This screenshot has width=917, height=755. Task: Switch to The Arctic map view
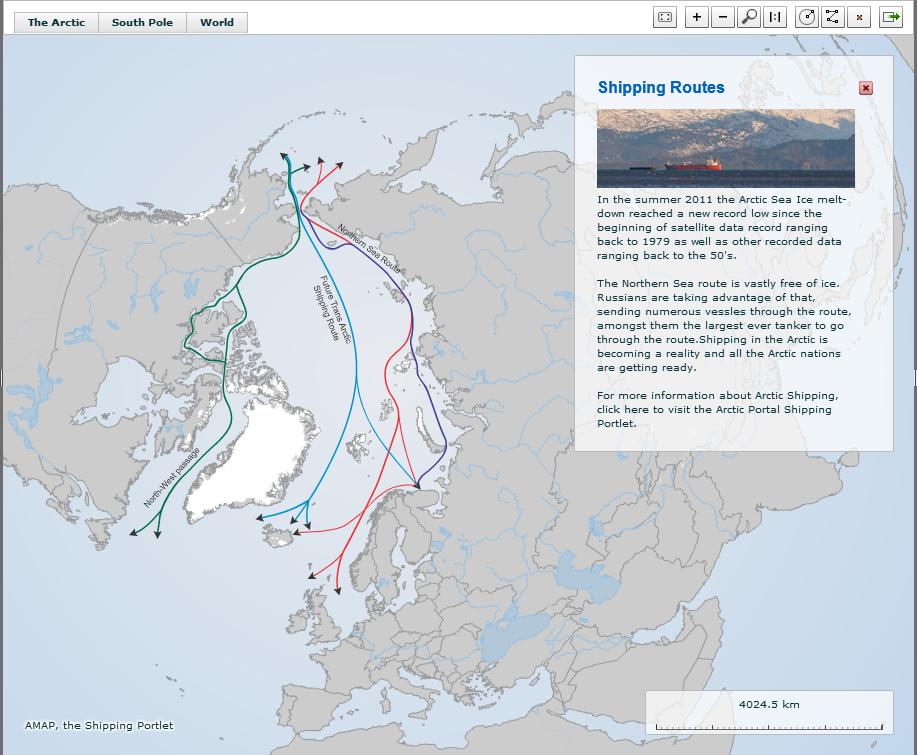[x=56, y=22]
